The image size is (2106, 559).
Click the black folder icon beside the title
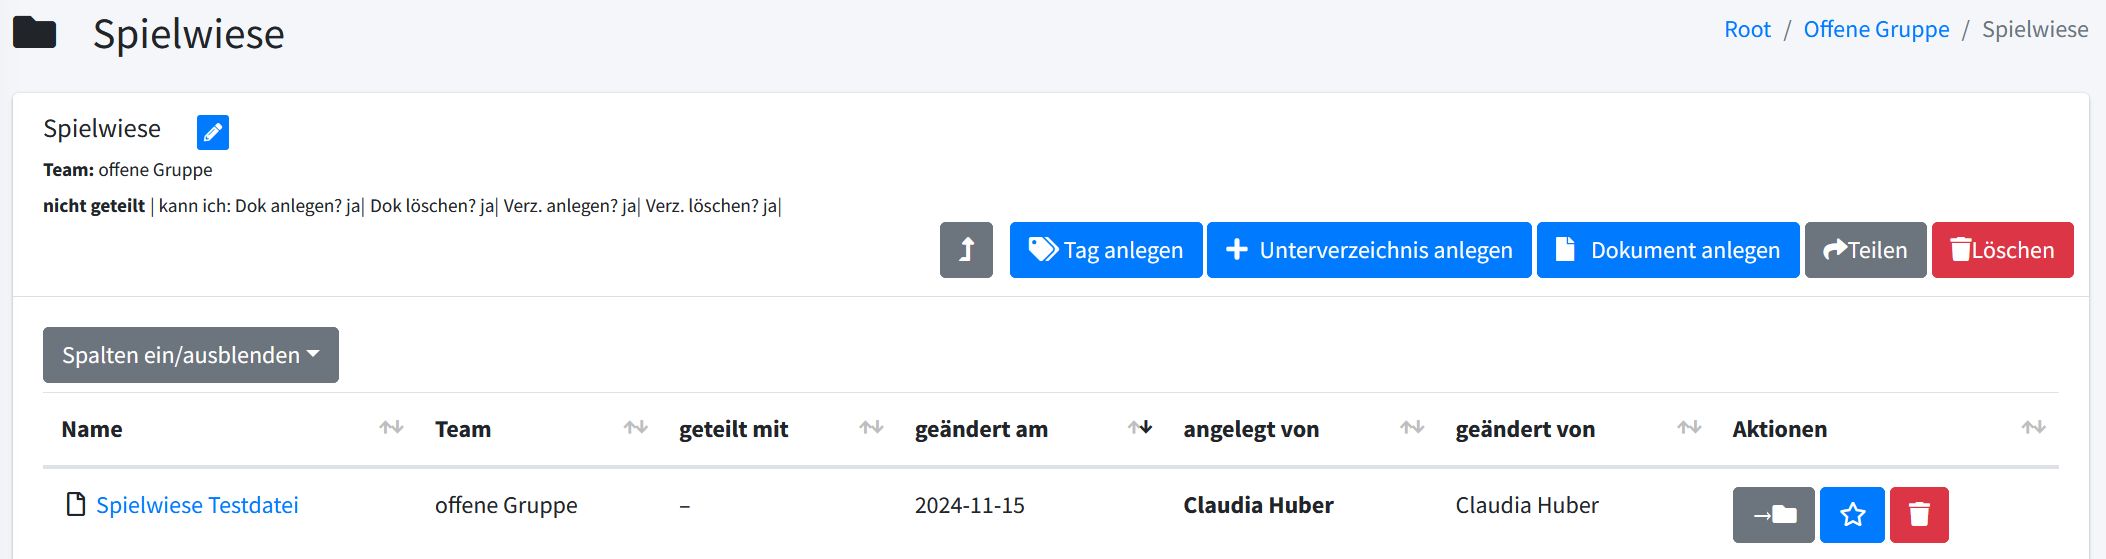35,33
